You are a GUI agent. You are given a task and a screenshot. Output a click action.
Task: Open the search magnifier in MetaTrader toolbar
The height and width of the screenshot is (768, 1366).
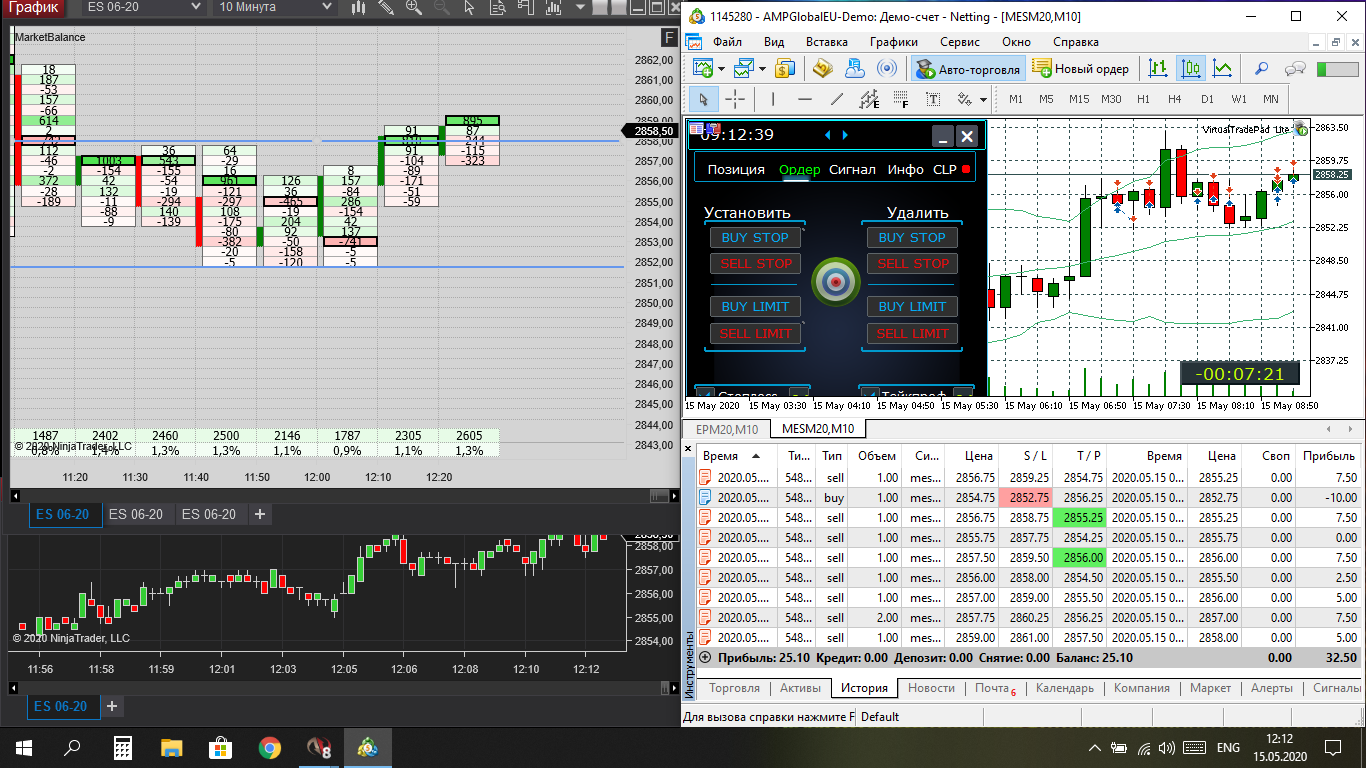[x=1262, y=69]
